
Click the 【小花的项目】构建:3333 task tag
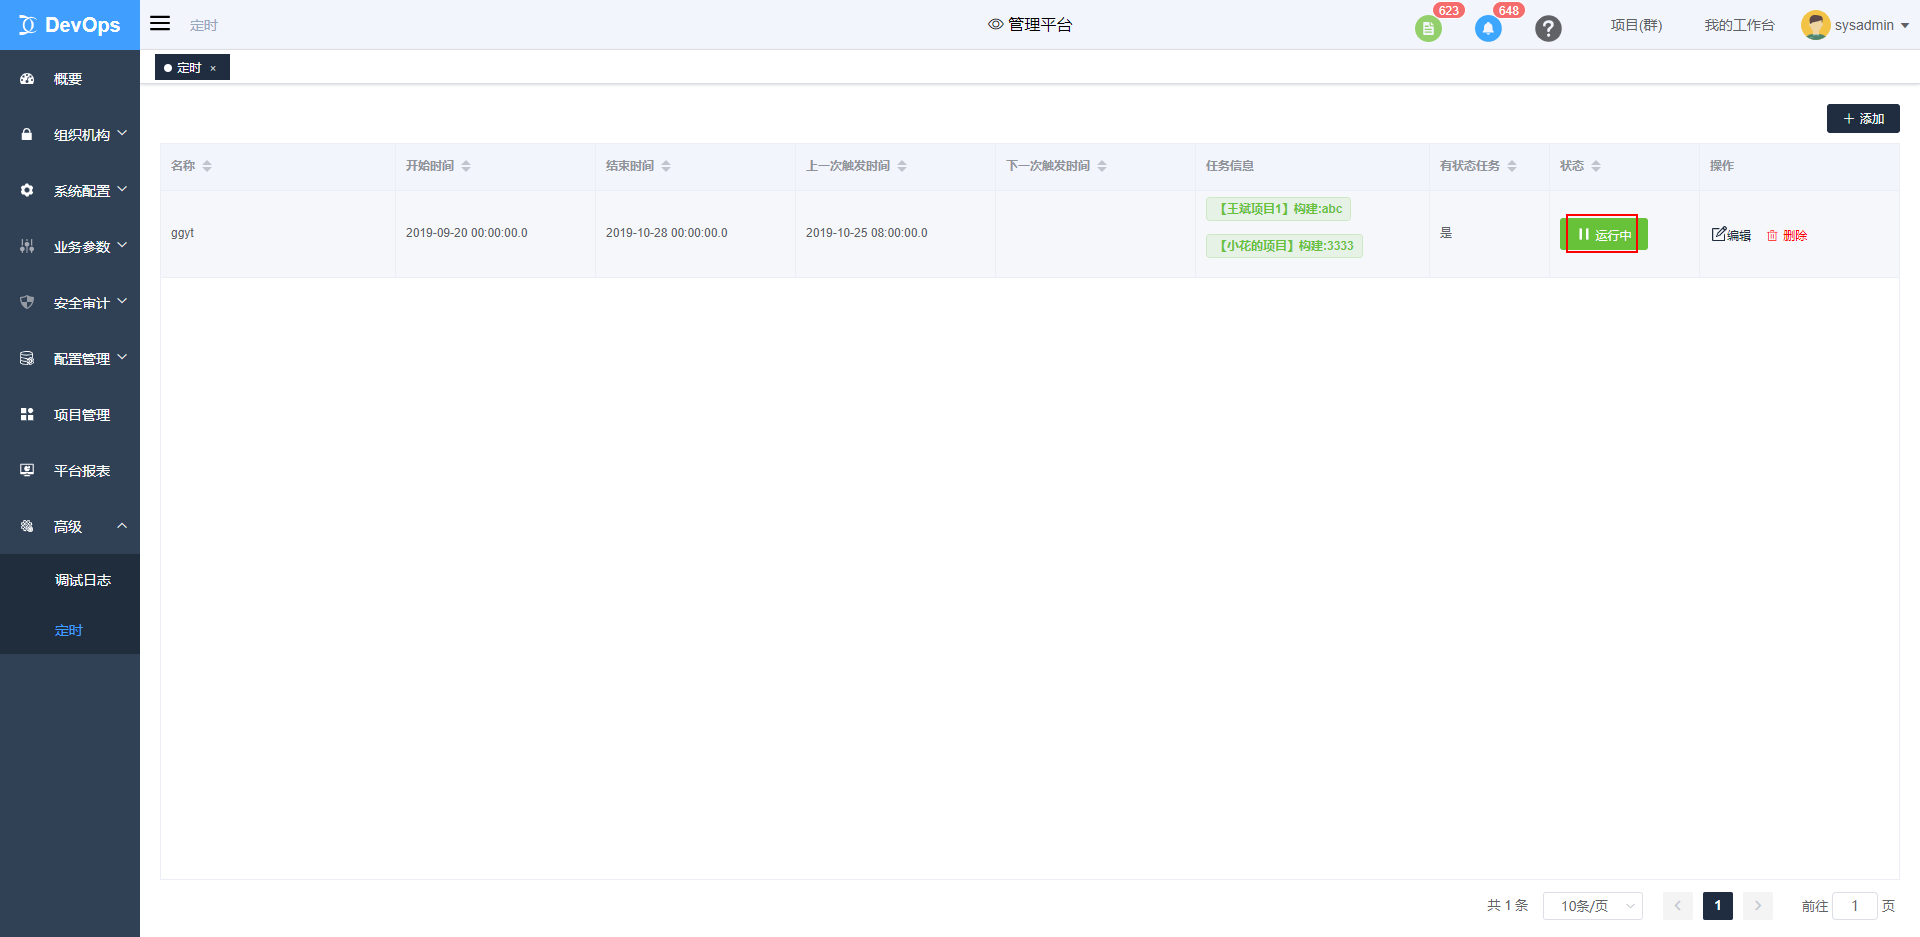point(1284,246)
